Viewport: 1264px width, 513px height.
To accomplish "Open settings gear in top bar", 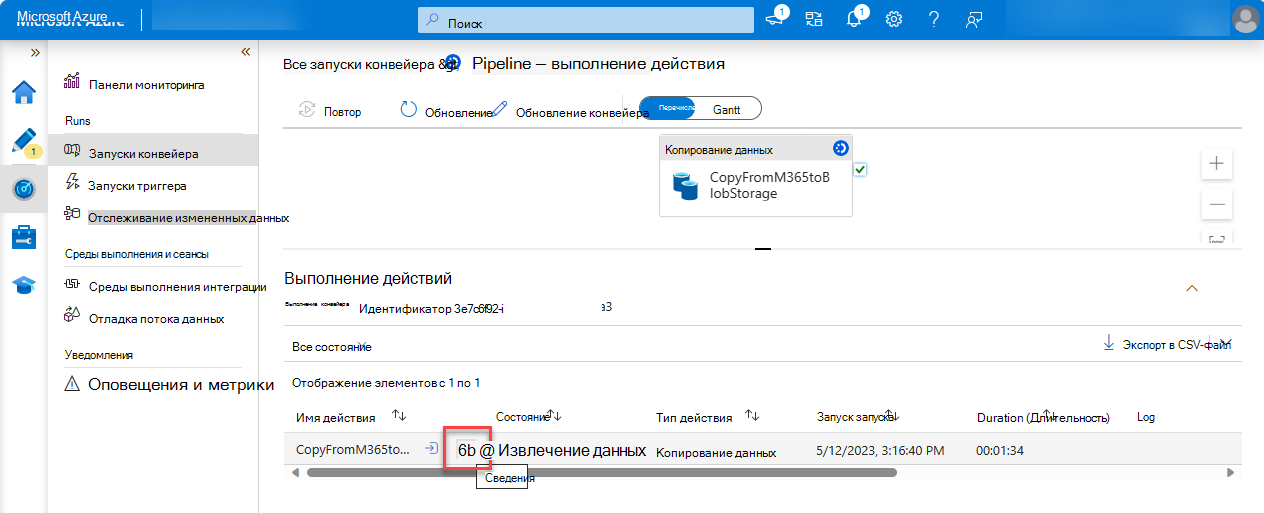I will click(894, 19).
